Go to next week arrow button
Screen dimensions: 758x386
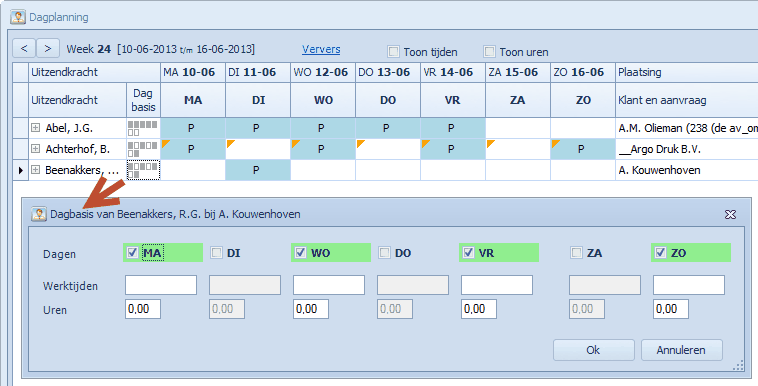click(47, 48)
